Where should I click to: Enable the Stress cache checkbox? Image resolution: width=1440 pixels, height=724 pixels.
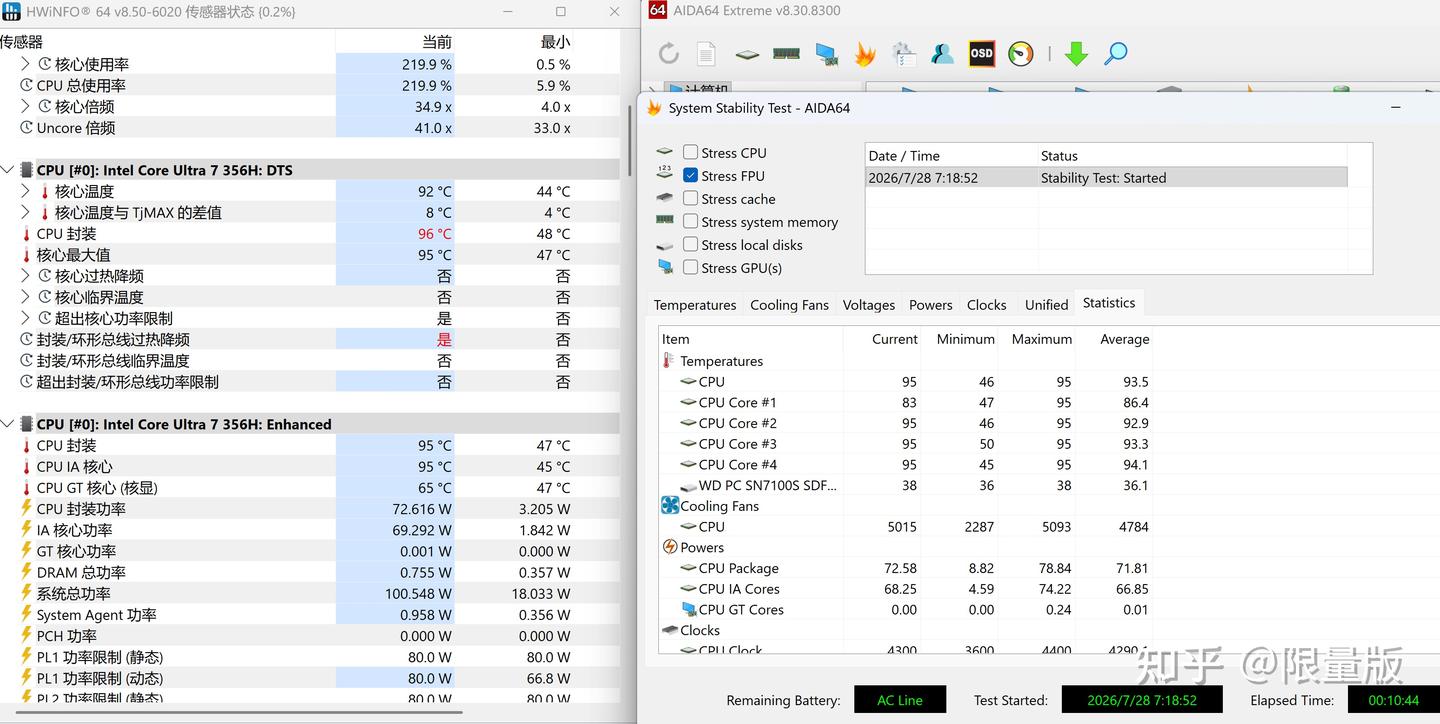[690, 198]
